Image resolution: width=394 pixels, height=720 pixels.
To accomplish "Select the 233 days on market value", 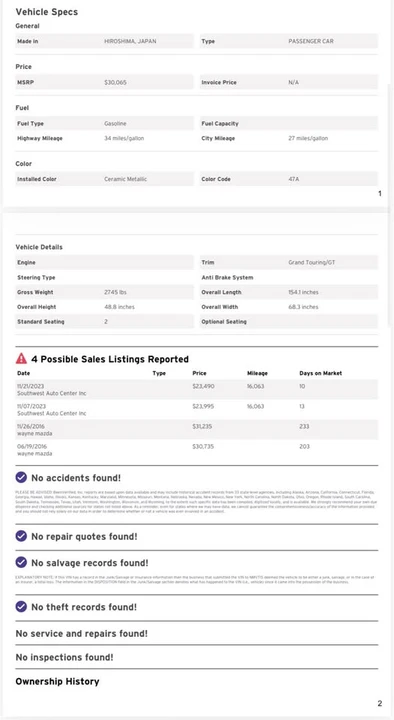I will pyautogui.click(x=304, y=427).
